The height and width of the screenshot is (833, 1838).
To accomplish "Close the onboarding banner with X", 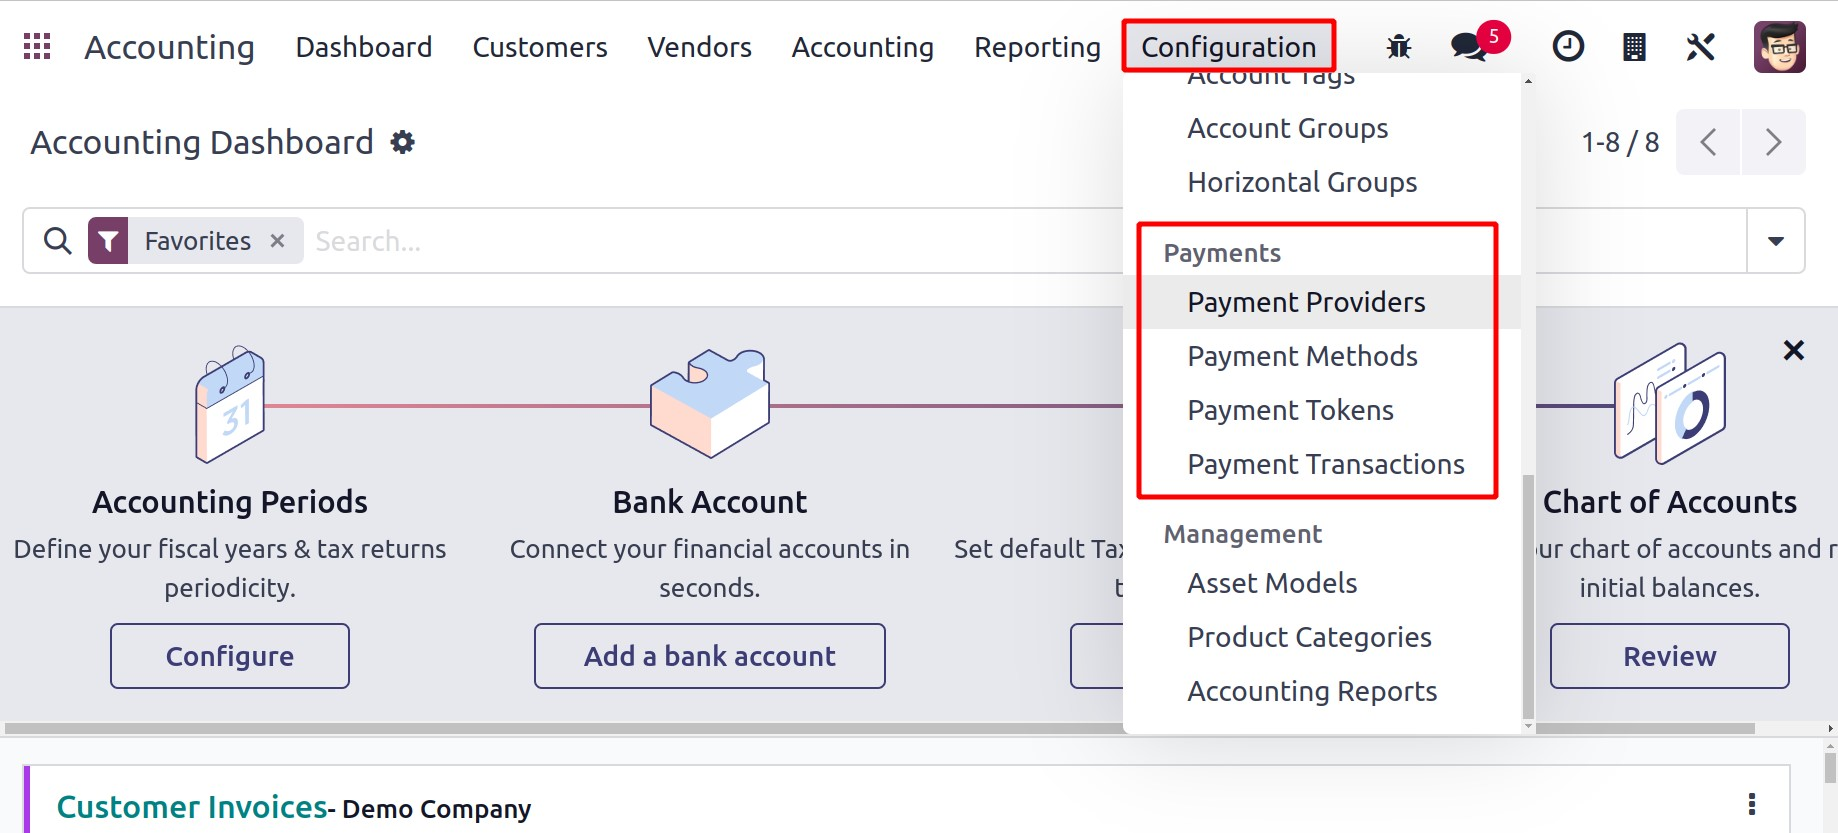I will (1793, 350).
